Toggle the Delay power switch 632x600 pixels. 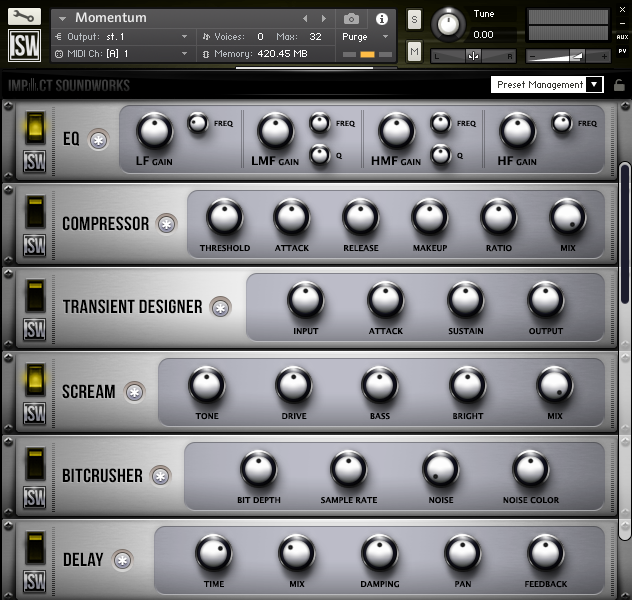(35, 548)
